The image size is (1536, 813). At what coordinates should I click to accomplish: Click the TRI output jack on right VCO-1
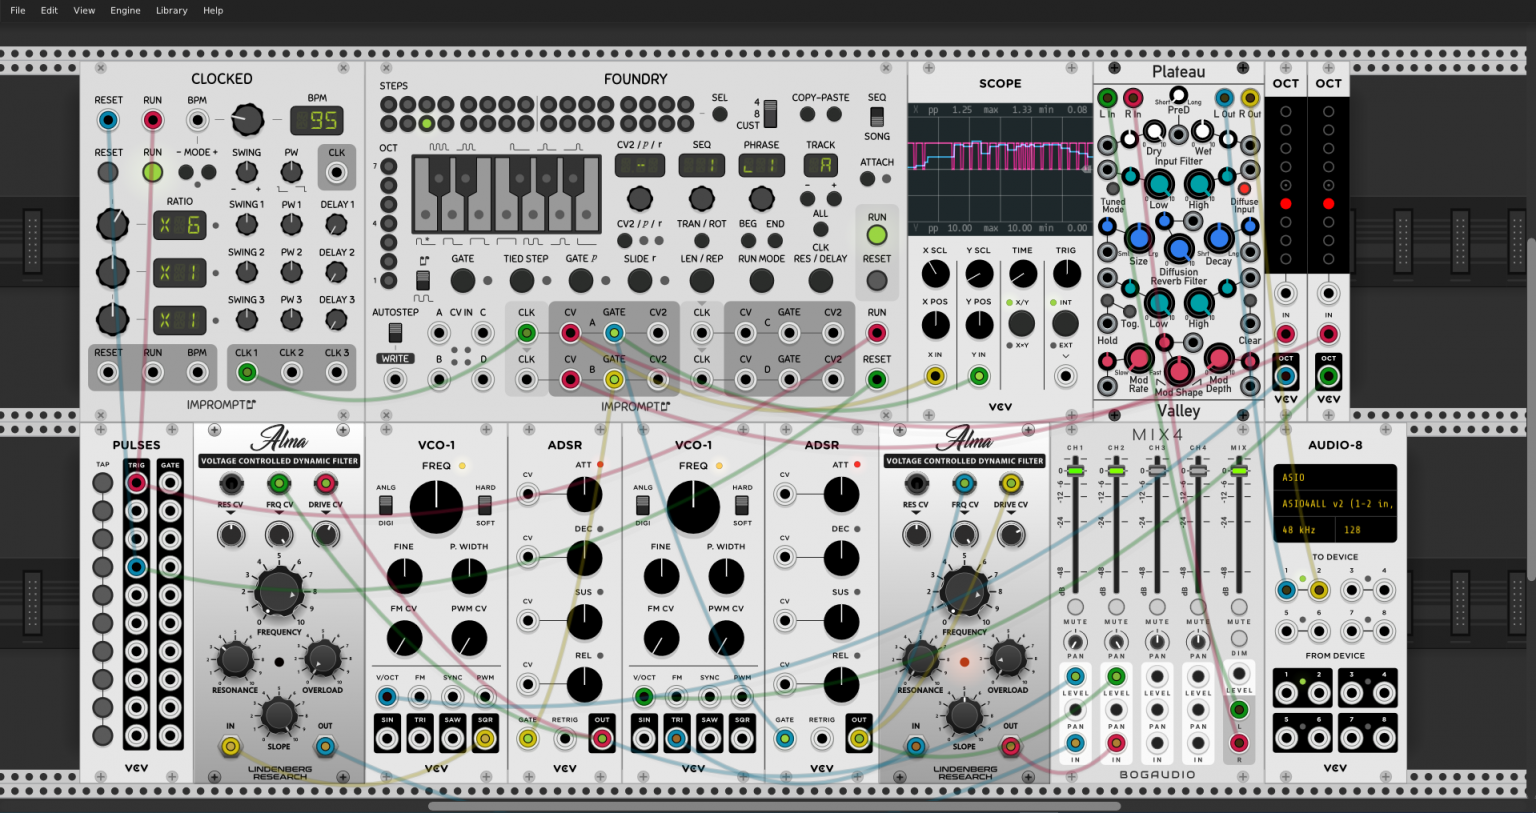coord(677,739)
